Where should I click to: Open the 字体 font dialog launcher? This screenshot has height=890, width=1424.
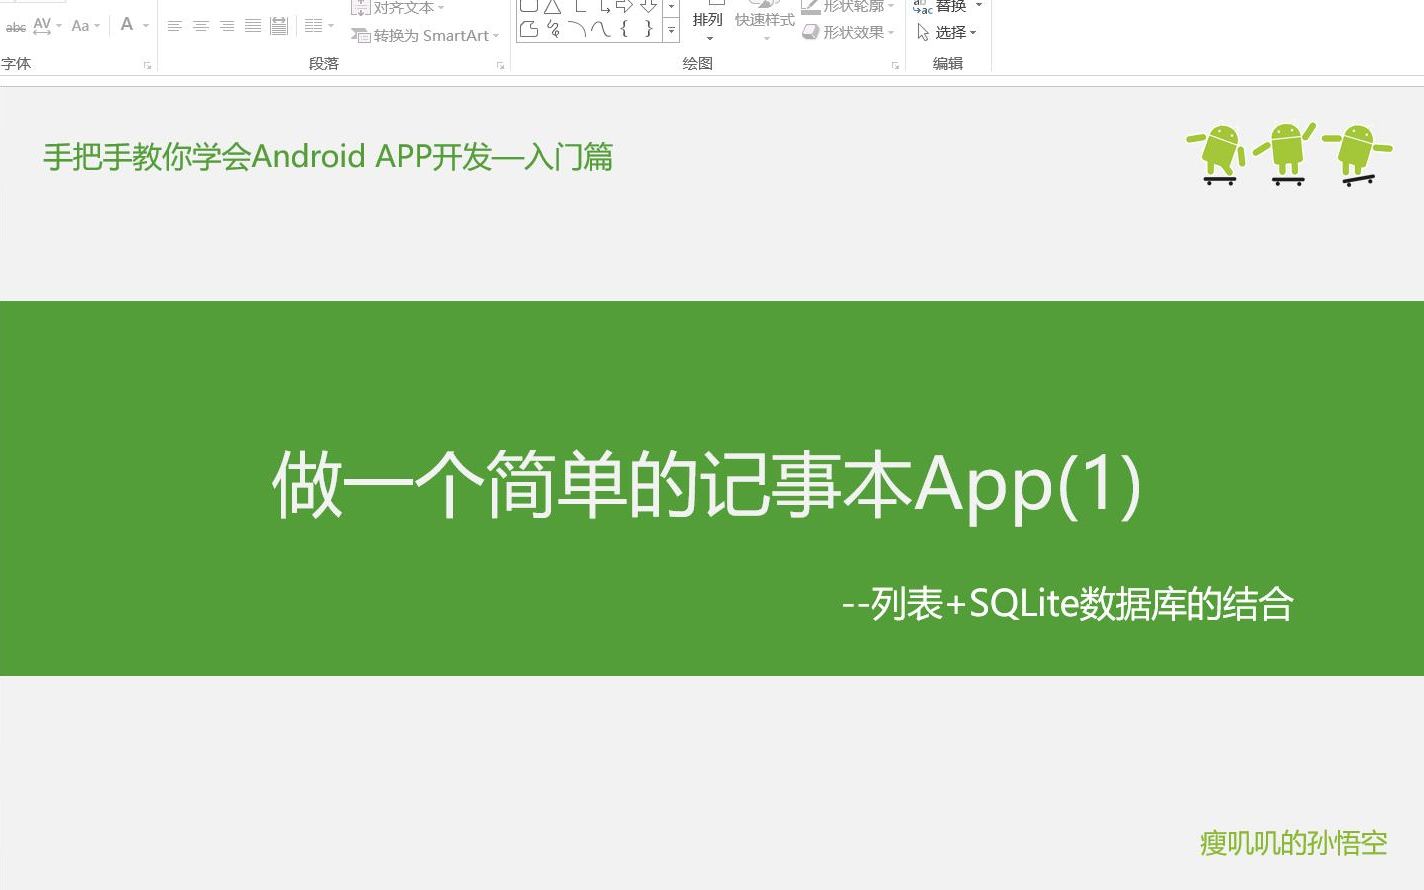coord(148,65)
